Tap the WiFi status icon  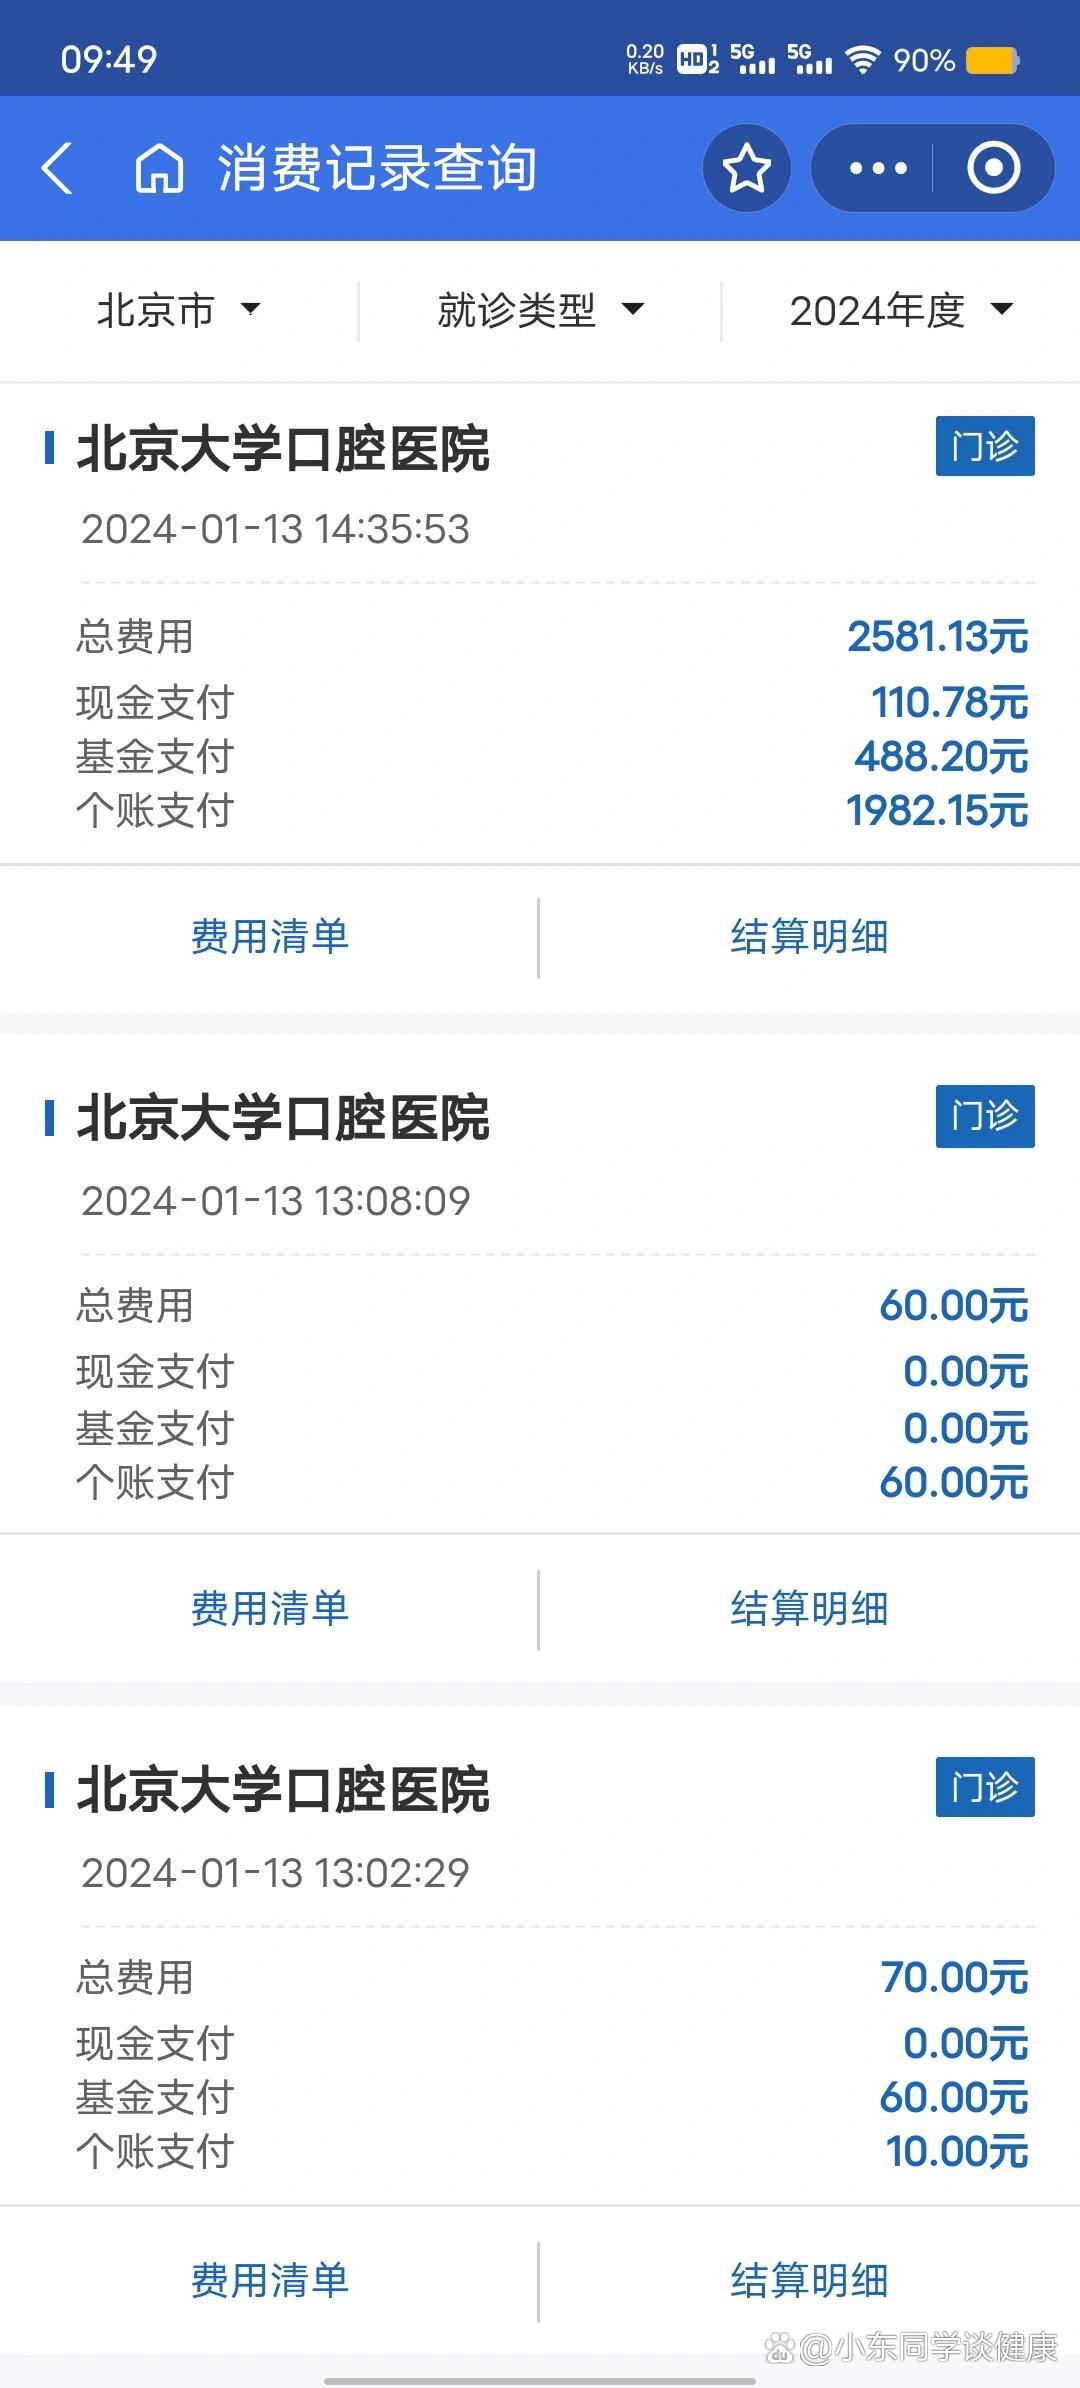point(862,60)
